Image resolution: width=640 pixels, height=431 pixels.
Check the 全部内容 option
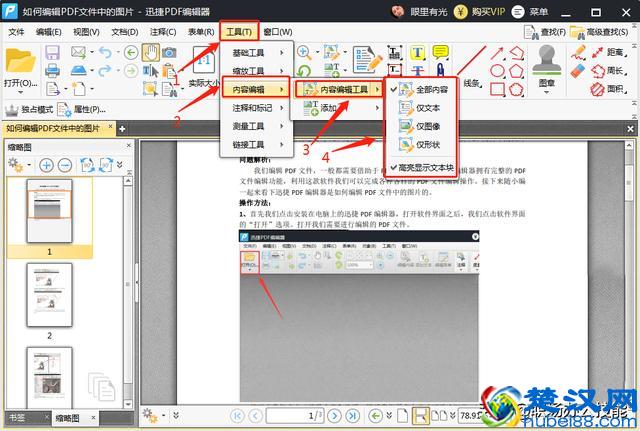pyautogui.click(x=420, y=89)
